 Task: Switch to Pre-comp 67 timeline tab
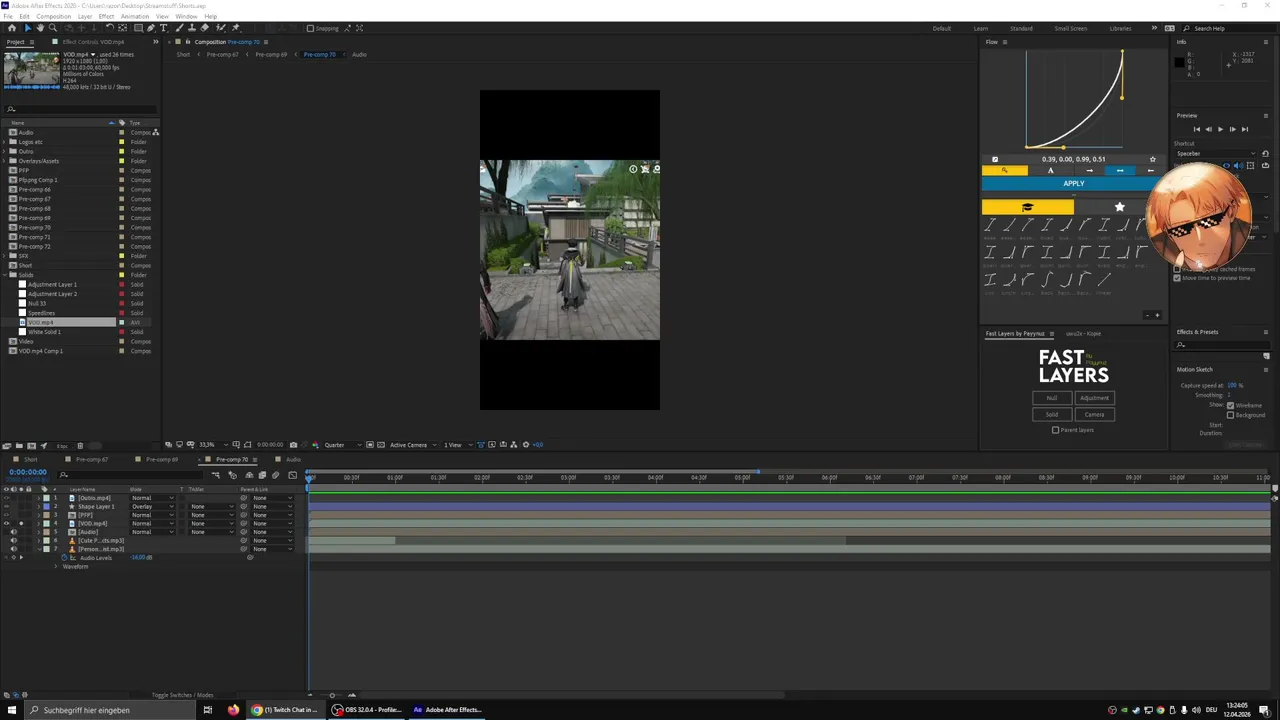point(92,460)
